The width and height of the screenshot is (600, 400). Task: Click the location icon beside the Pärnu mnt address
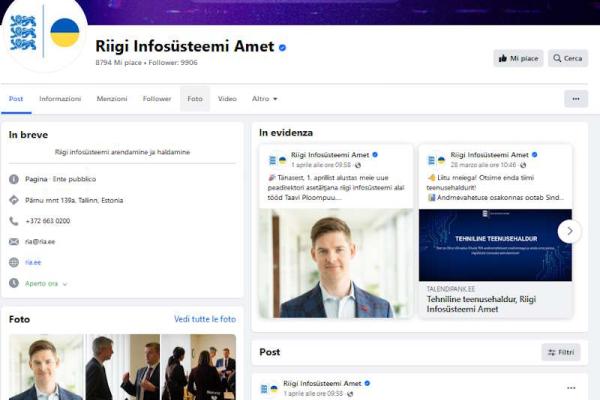14,200
